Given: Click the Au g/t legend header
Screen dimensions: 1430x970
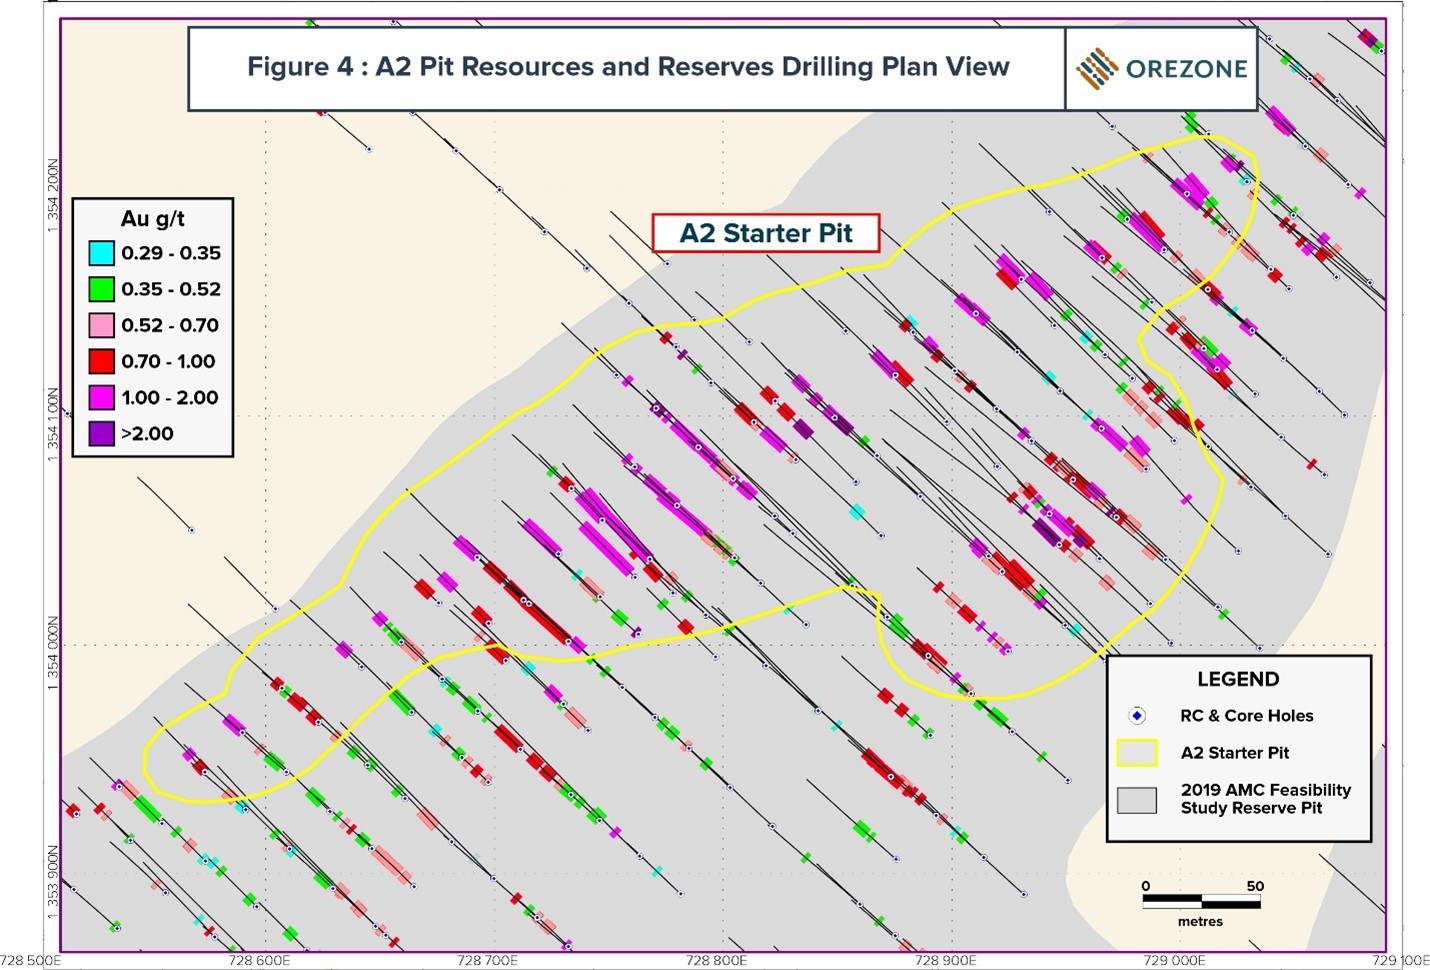Looking at the screenshot, I should (153, 218).
